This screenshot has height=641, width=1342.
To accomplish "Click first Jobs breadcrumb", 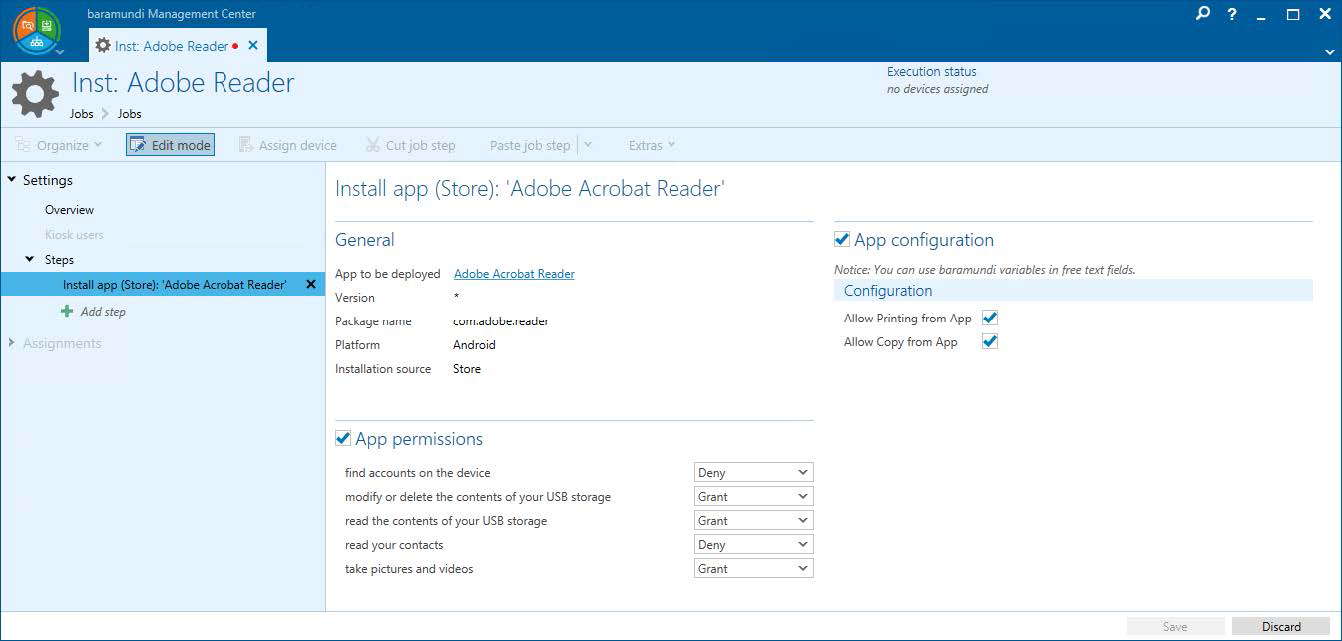I will coord(82,114).
